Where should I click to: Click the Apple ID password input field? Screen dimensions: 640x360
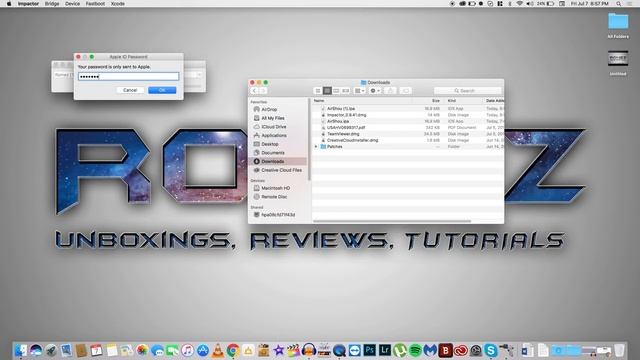pos(129,76)
